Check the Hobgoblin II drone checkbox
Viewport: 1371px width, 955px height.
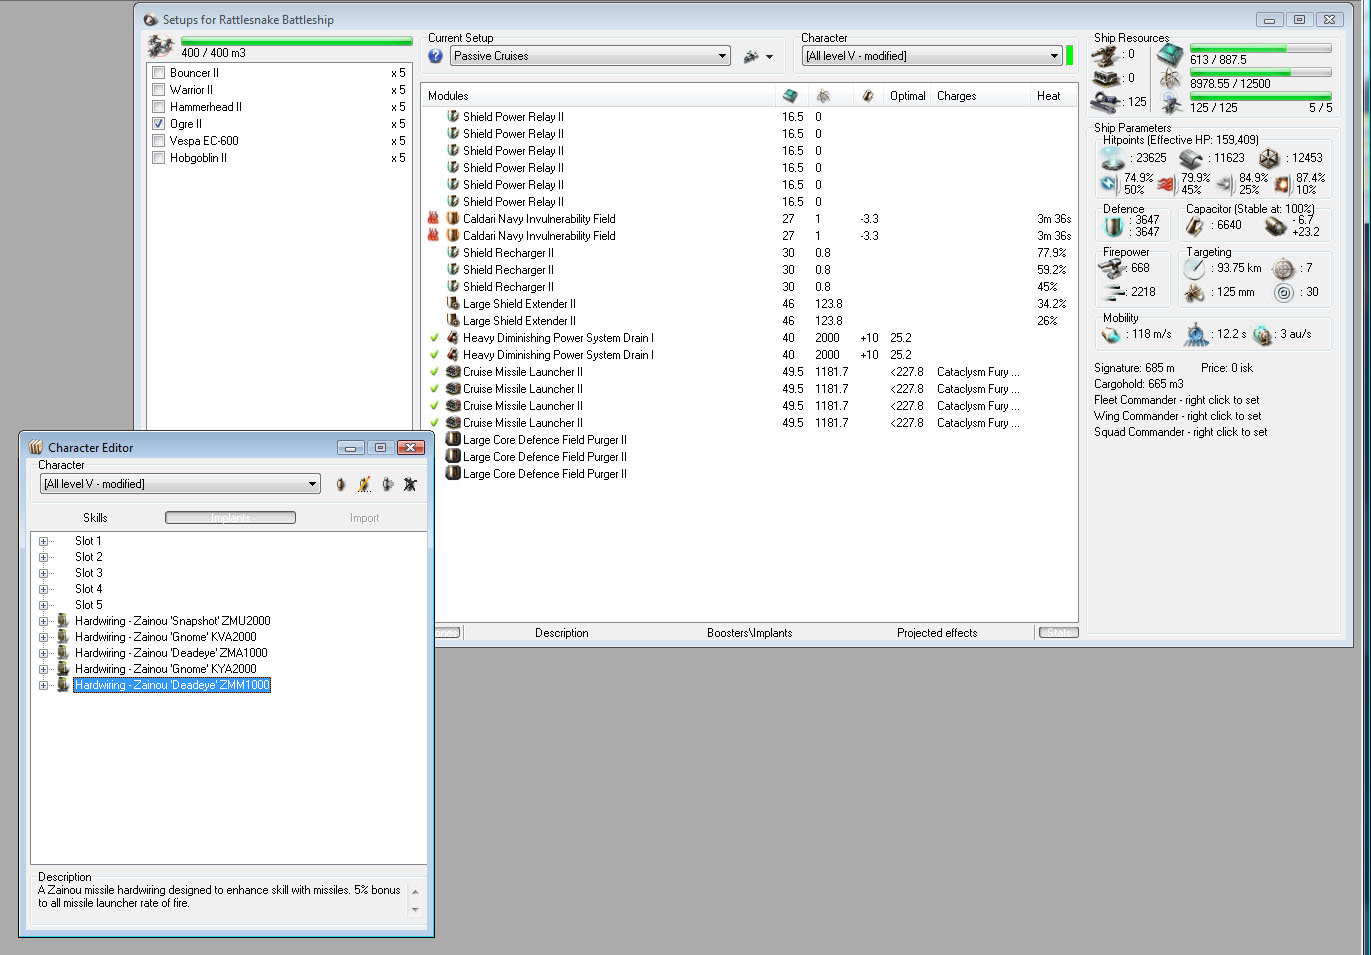[158, 158]
